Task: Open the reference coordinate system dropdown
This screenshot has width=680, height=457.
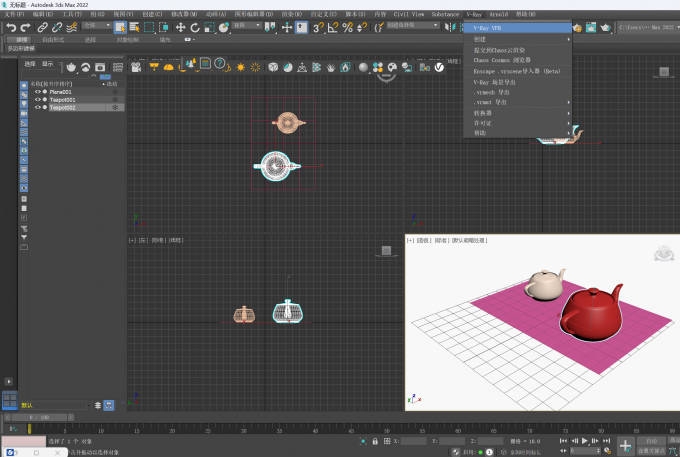Action: pos(247,25)
